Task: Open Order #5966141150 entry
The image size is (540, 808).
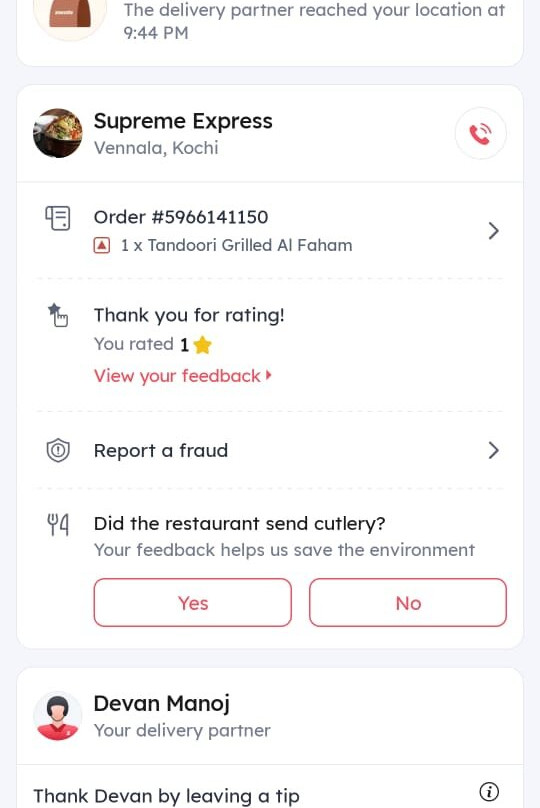Action: pyautogui.click(x=270, y=231)
